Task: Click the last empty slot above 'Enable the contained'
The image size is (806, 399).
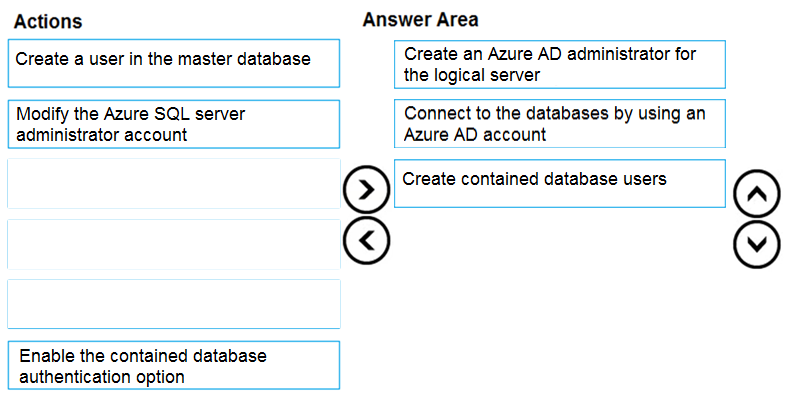Action: (x=174, y=304)
